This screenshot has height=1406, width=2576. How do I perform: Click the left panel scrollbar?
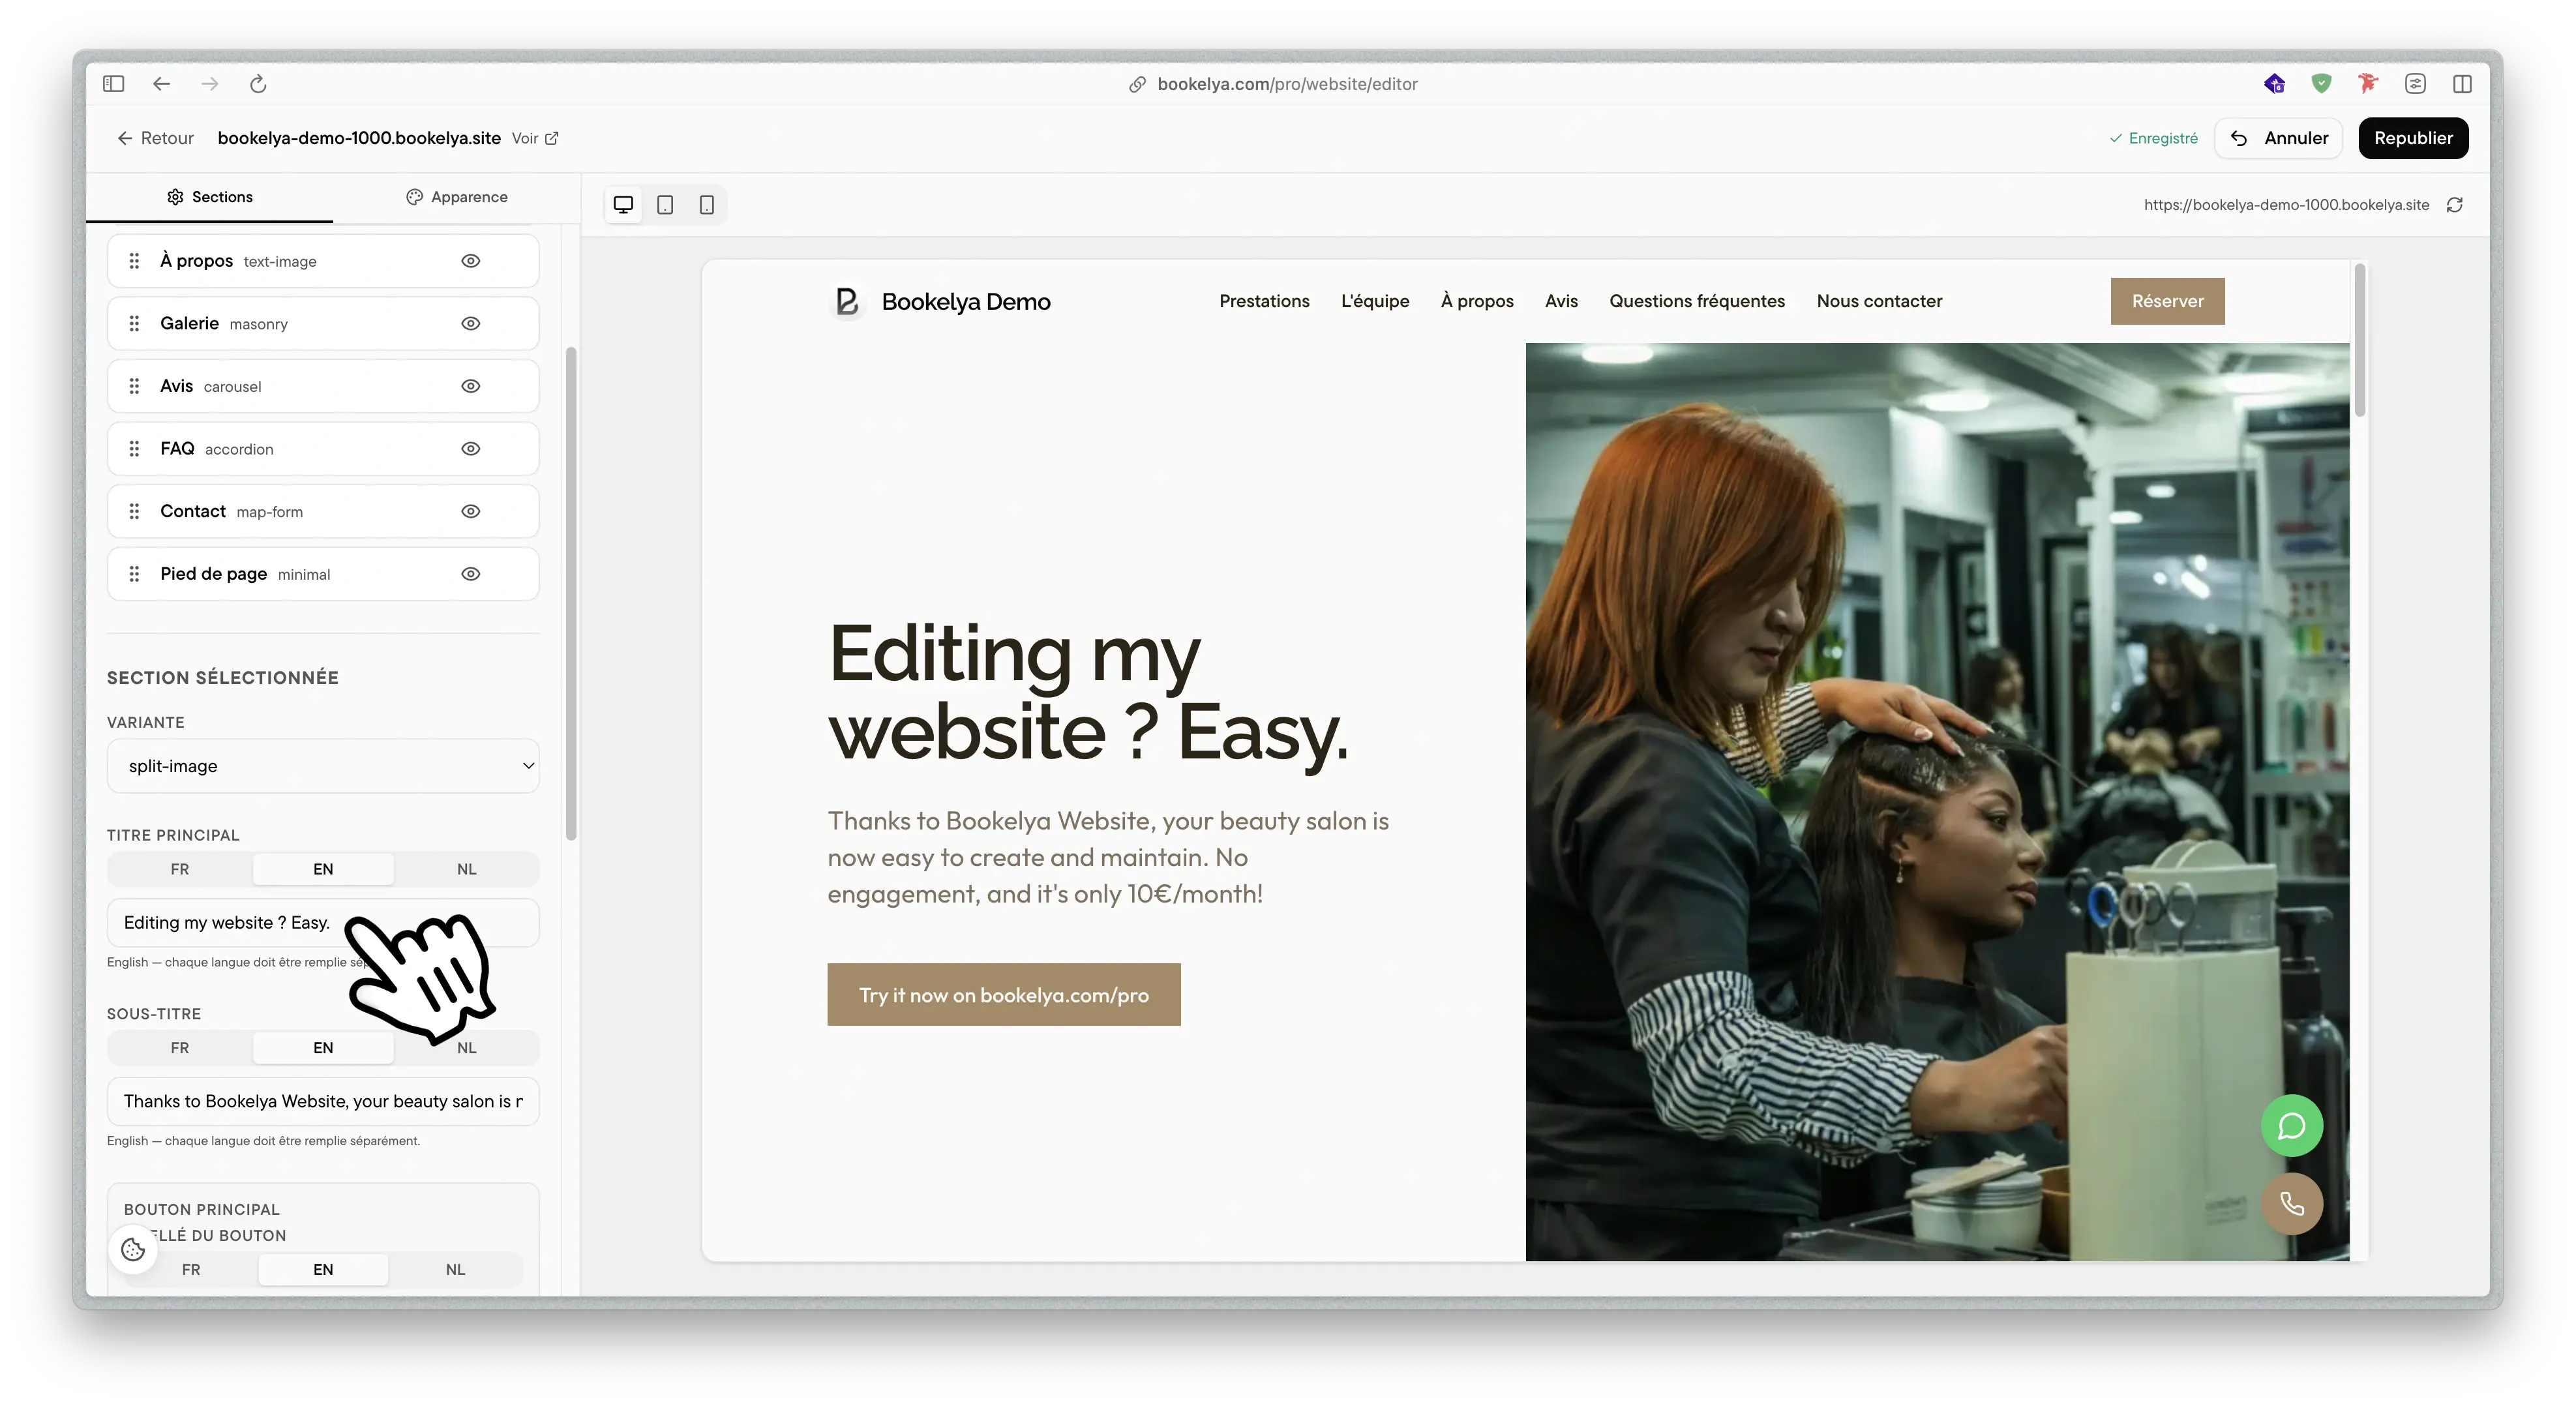pos(571,594)
